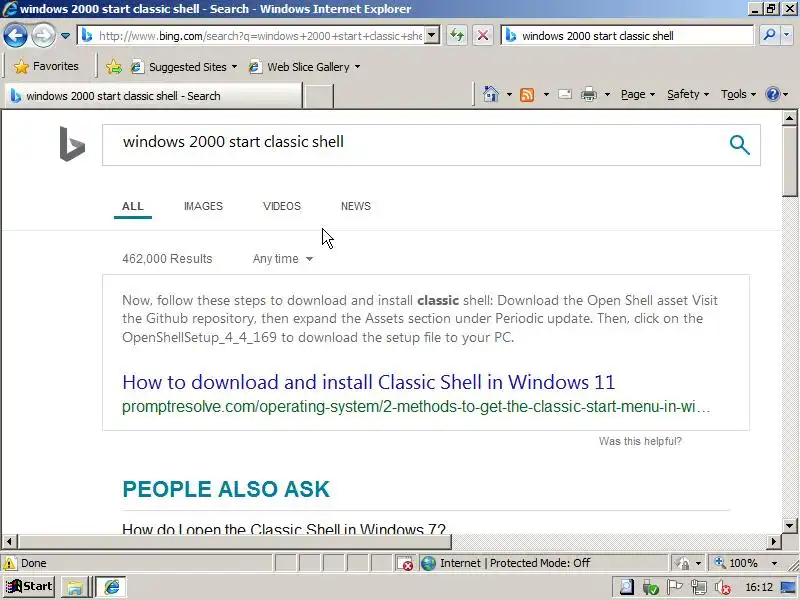The width and height of the screenshot is (800, 600).
Task: Open the Tools menu
Action: pyautogui.click(x=738, y=94)
